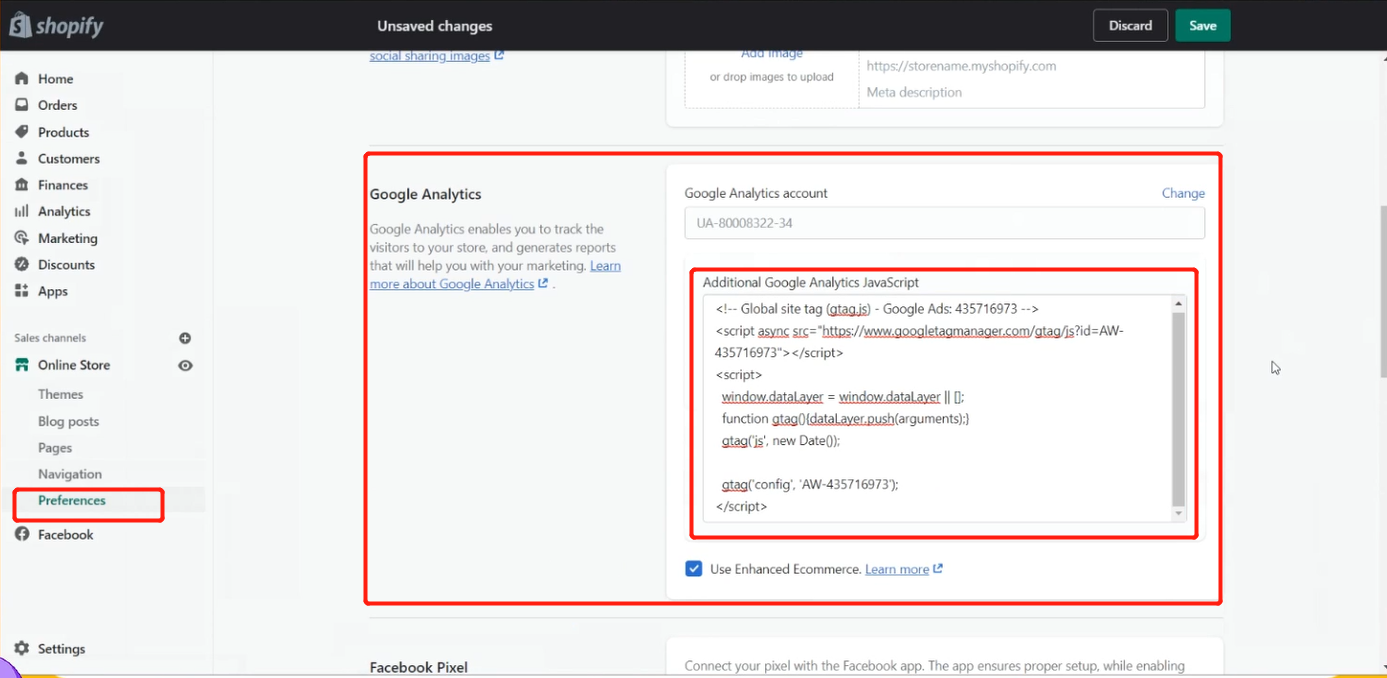Click the Google Analytics section heading

[426, 194]
